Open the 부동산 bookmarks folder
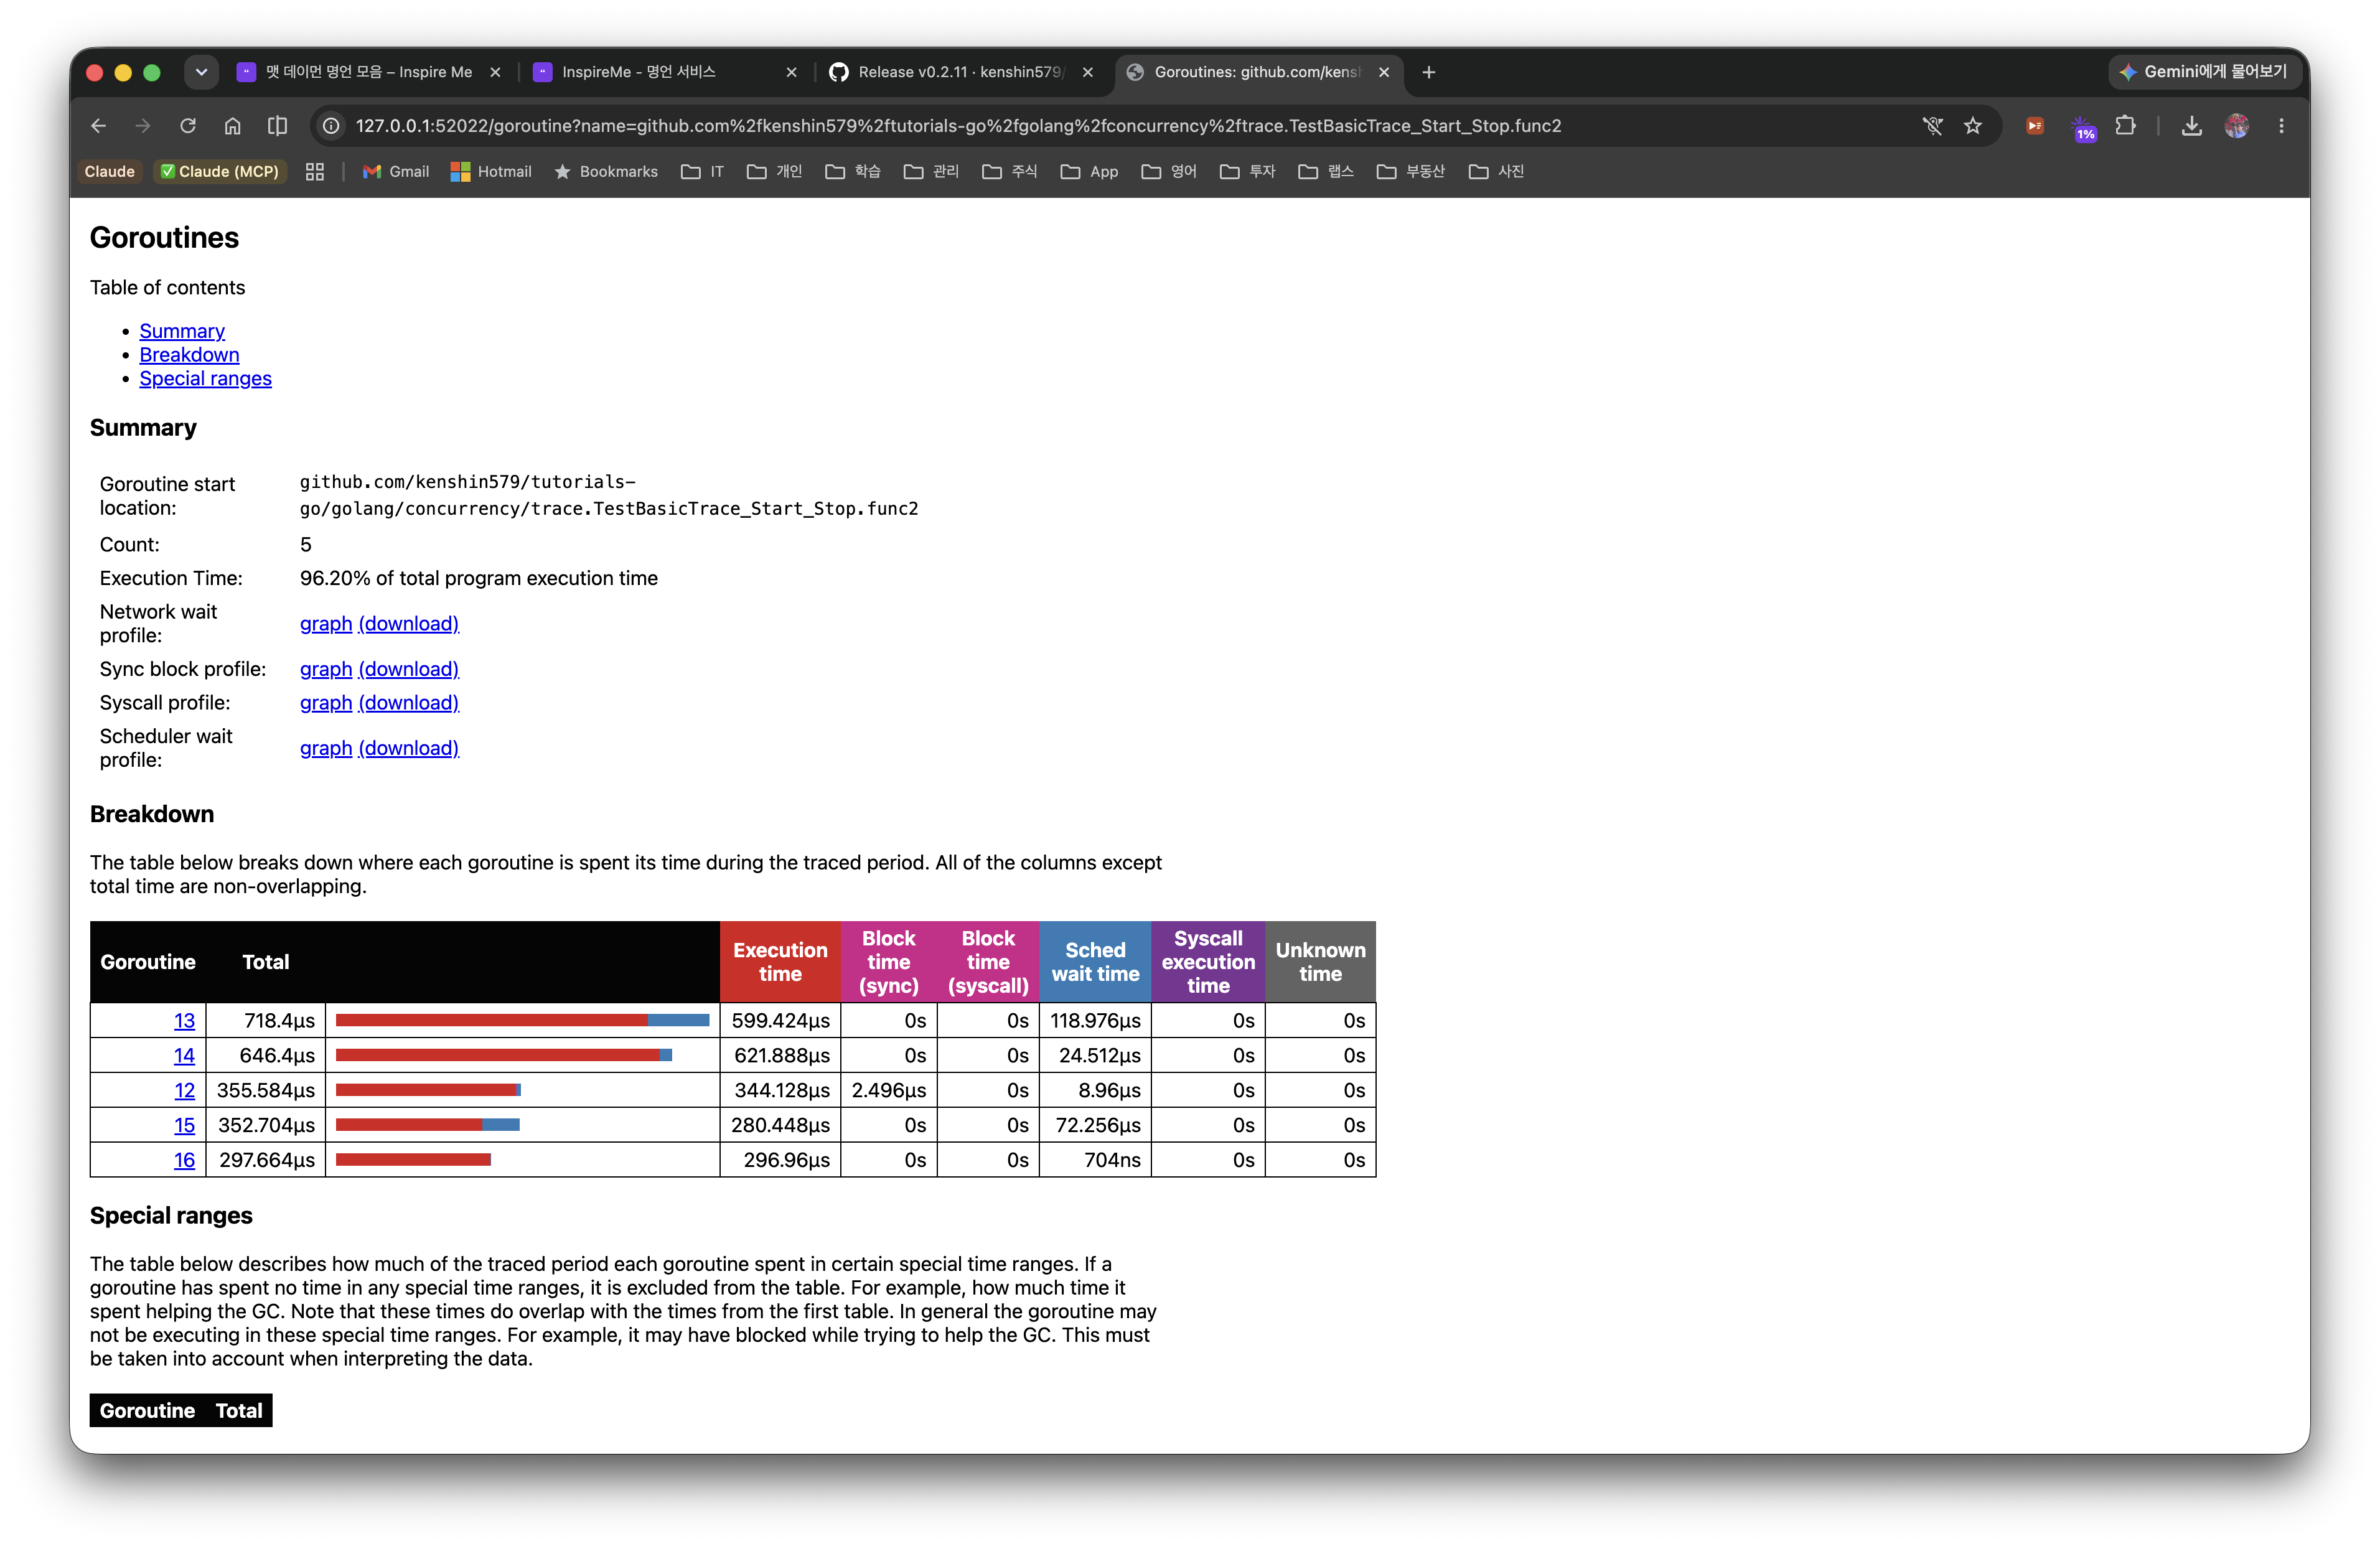Screen dimensions: 2380x1546 [1411, 172]
